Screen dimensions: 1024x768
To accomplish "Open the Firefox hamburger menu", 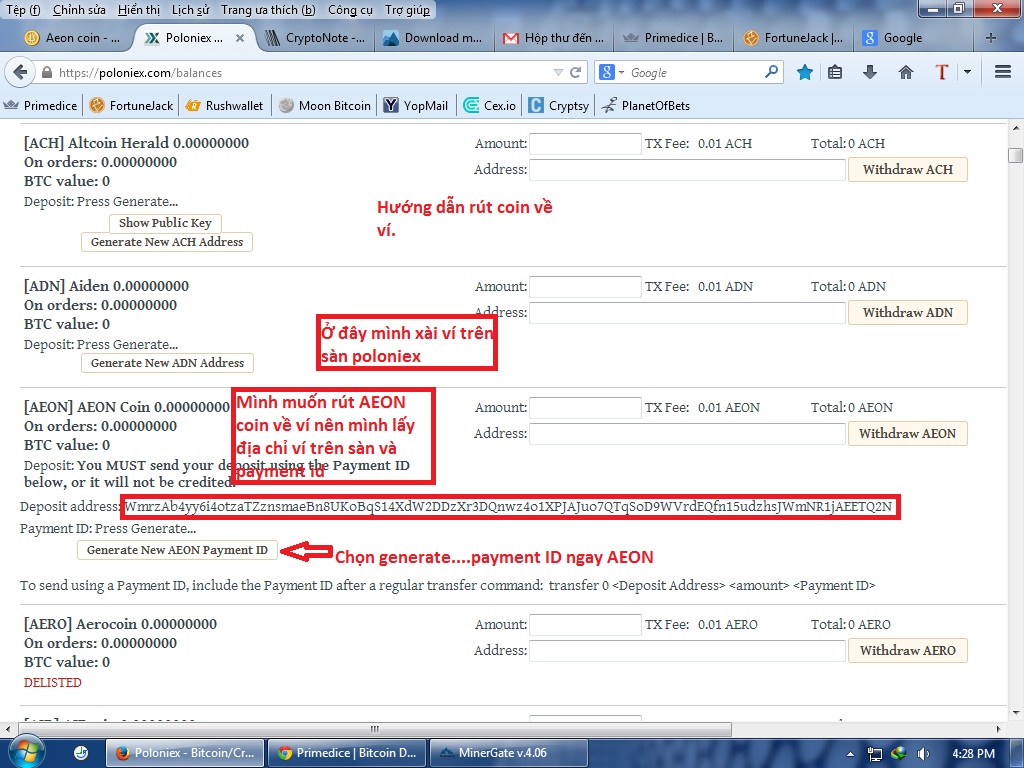I will pyautogui.click(x=1003, y=72).
